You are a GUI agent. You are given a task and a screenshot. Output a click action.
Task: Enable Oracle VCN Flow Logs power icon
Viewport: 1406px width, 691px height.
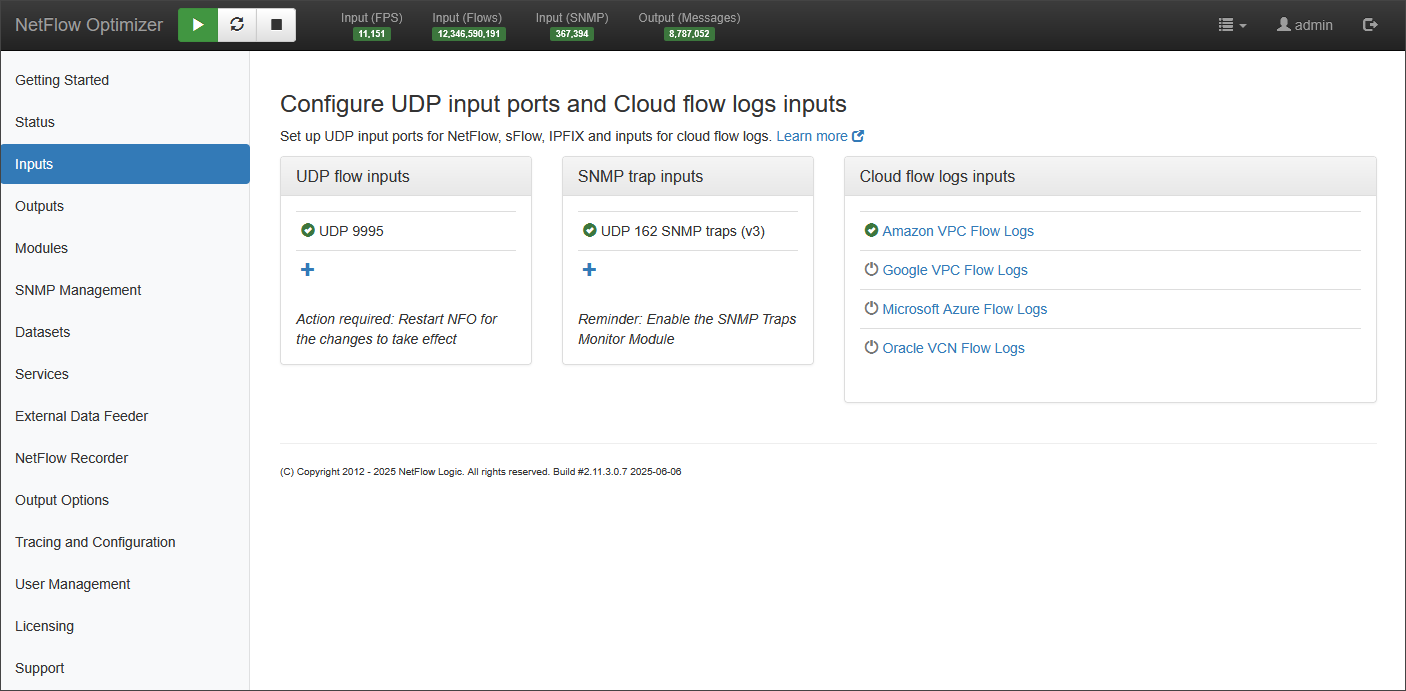(x=871, y=348)
